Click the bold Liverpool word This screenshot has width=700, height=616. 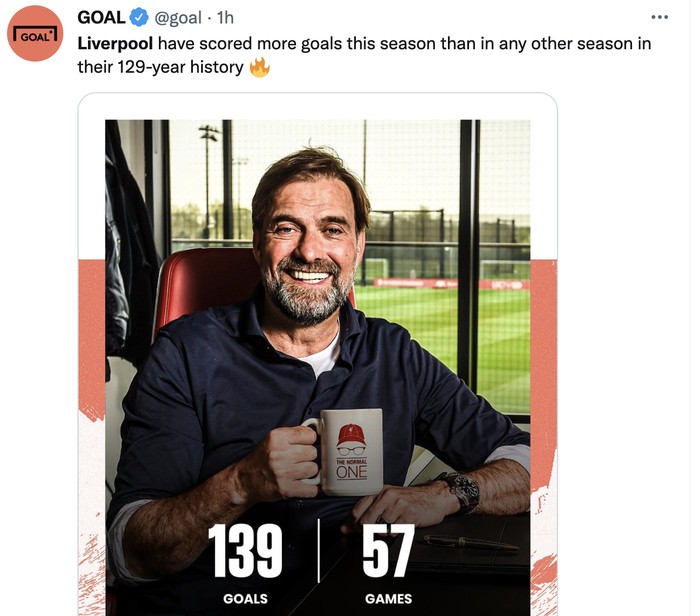point(115,44)
